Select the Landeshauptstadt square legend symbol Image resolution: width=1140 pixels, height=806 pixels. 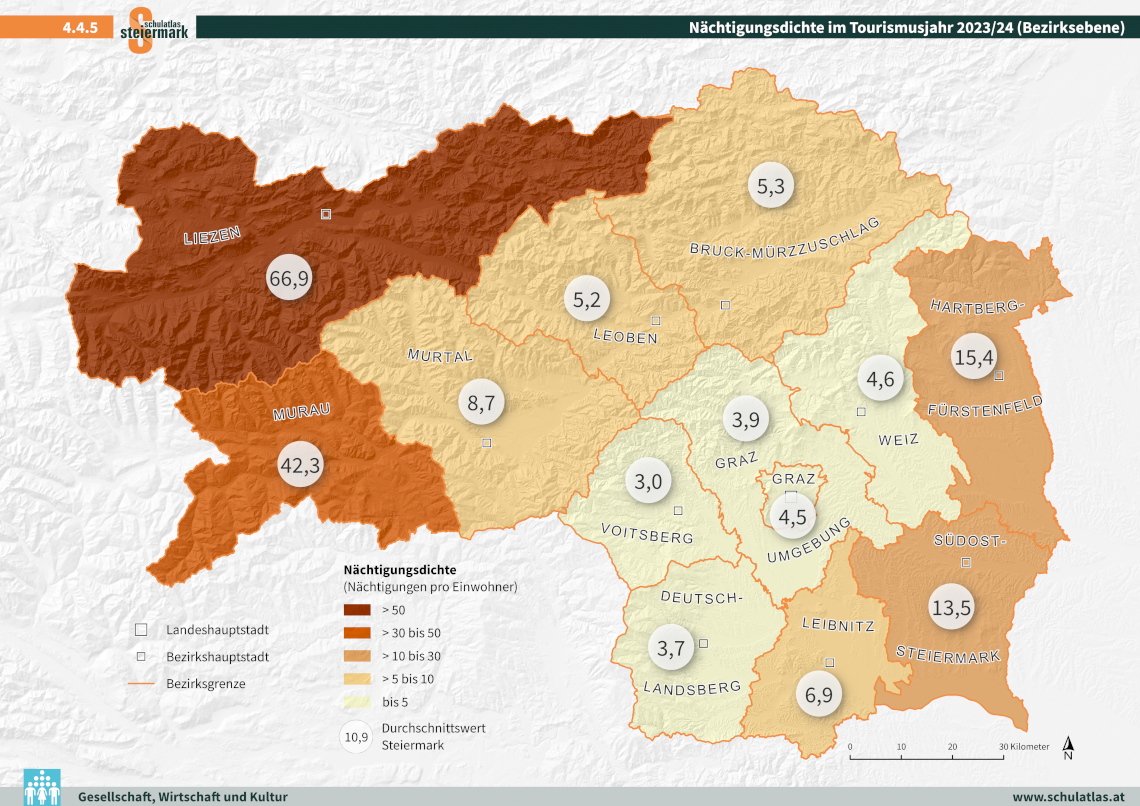pos(141,630)
